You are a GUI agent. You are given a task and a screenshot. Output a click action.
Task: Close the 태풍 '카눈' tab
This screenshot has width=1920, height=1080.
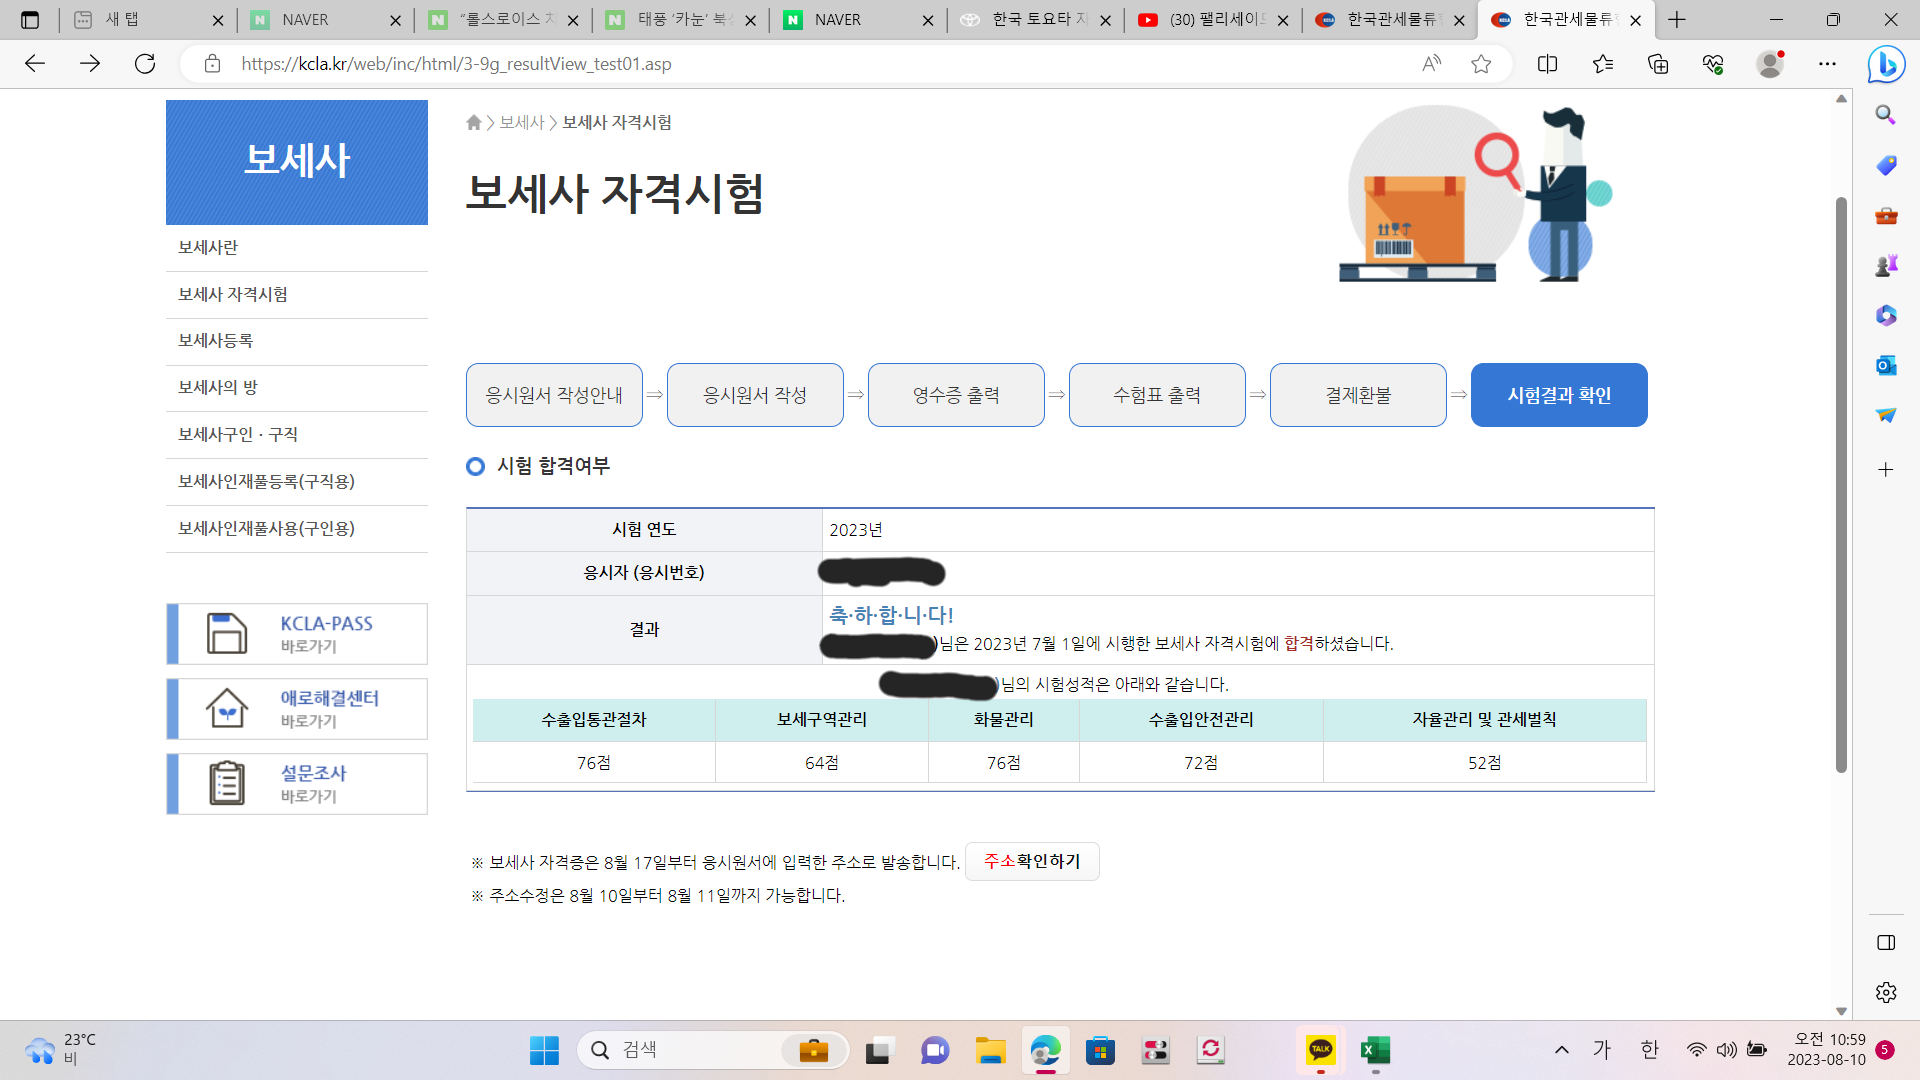pos(750,20)
